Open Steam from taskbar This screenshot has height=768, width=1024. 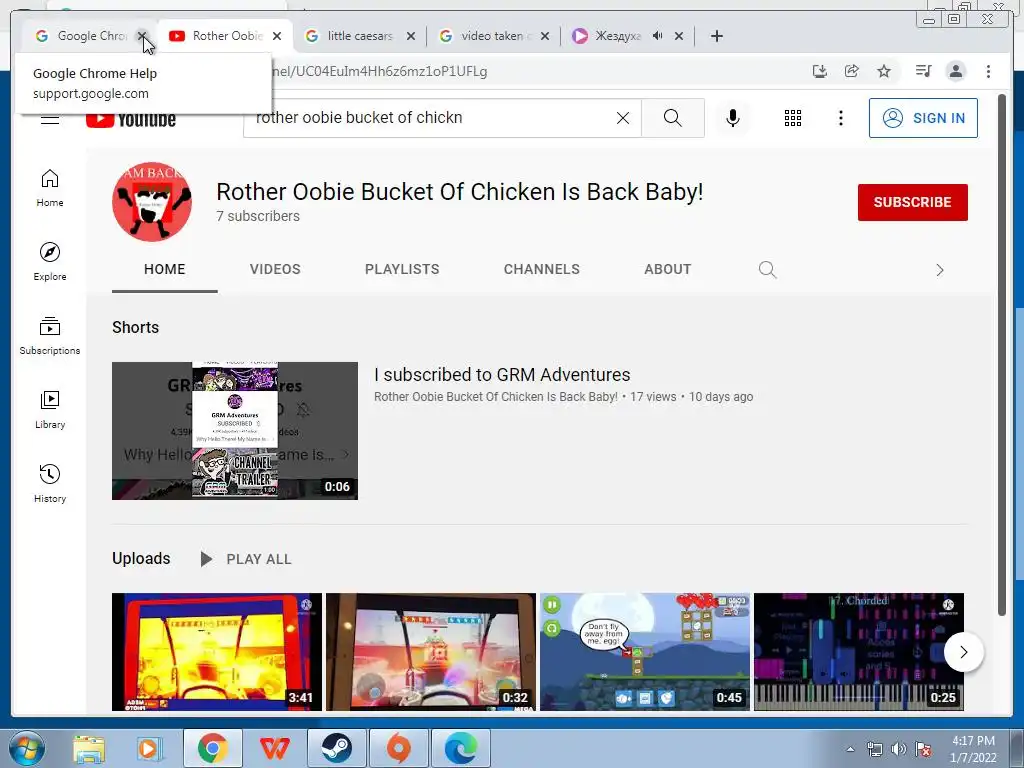coord(336,748)
